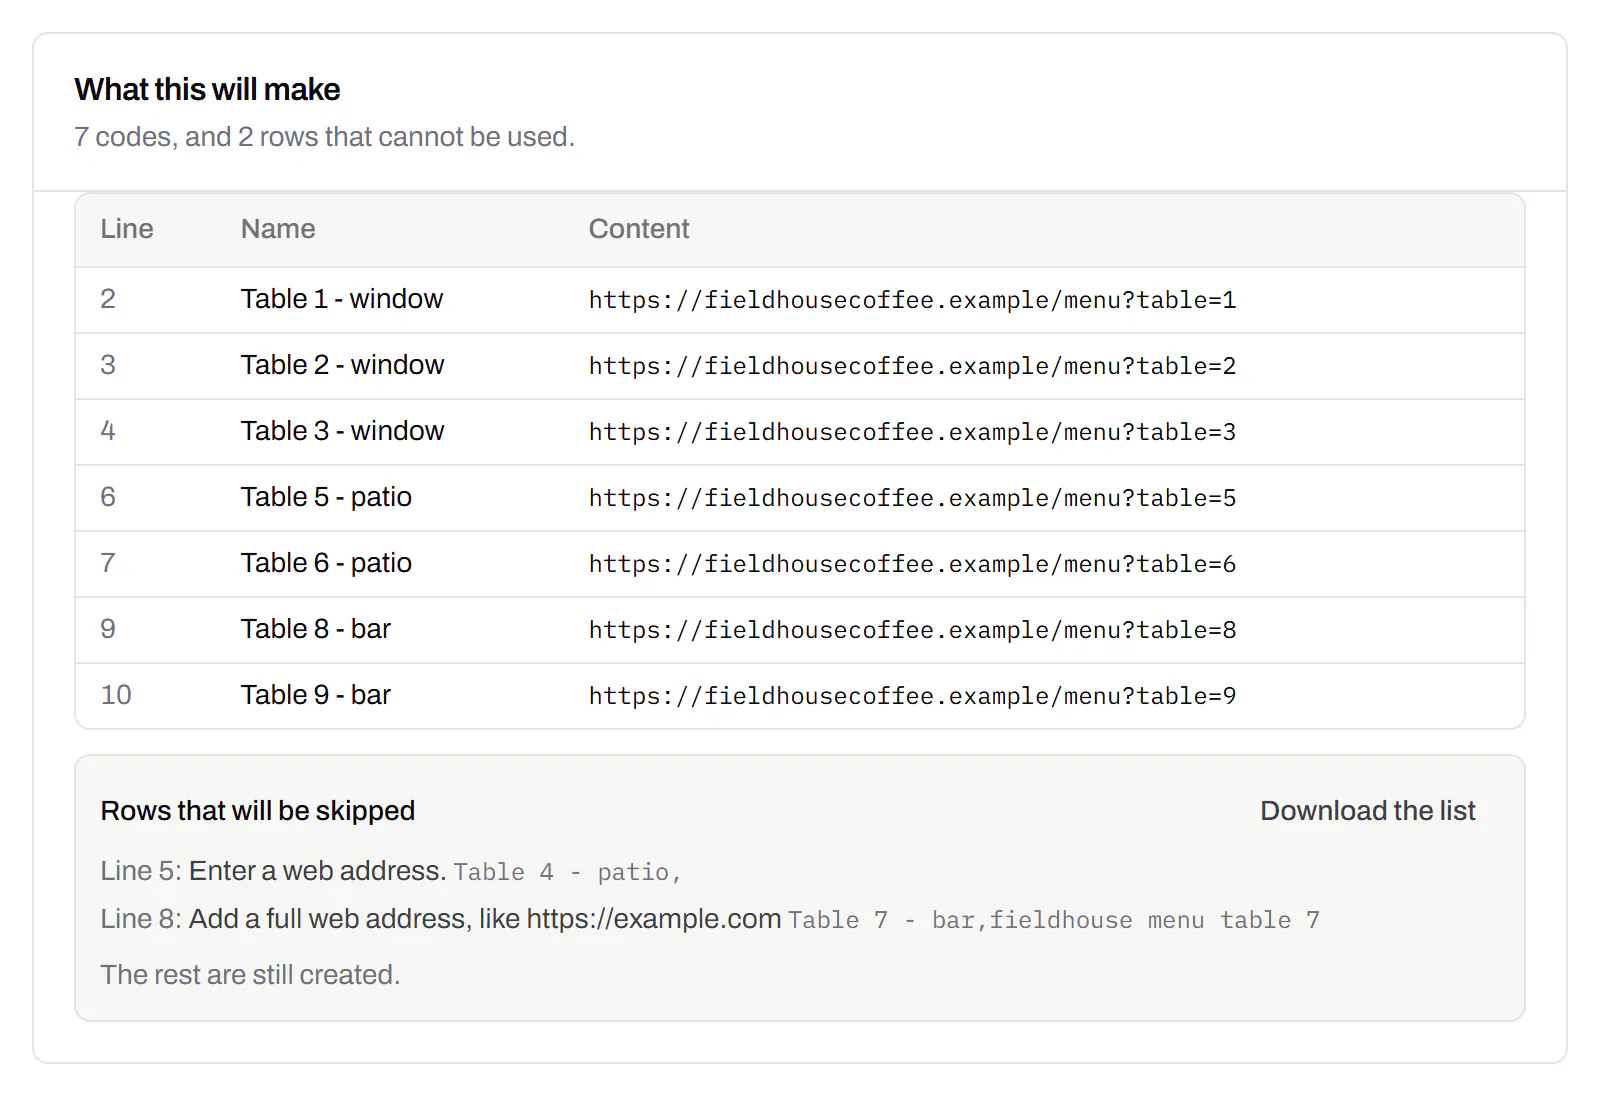Select the 'Table 9 - bar' name cell
Image resolution: width=1600 pixels, height=1096 pixels.
[315, 695]
